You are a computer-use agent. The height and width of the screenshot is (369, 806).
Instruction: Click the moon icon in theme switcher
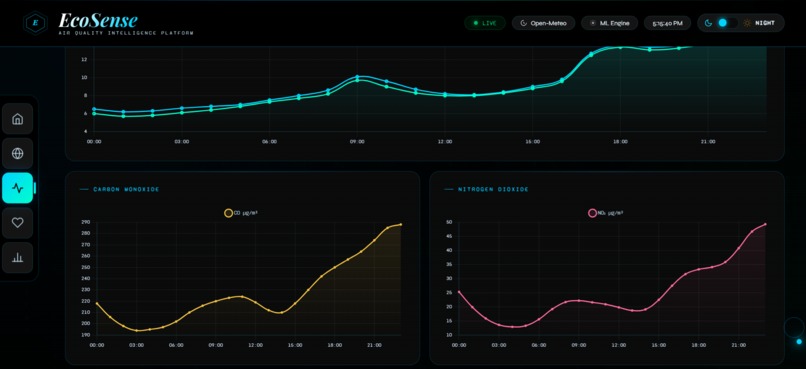click(708, 23)
